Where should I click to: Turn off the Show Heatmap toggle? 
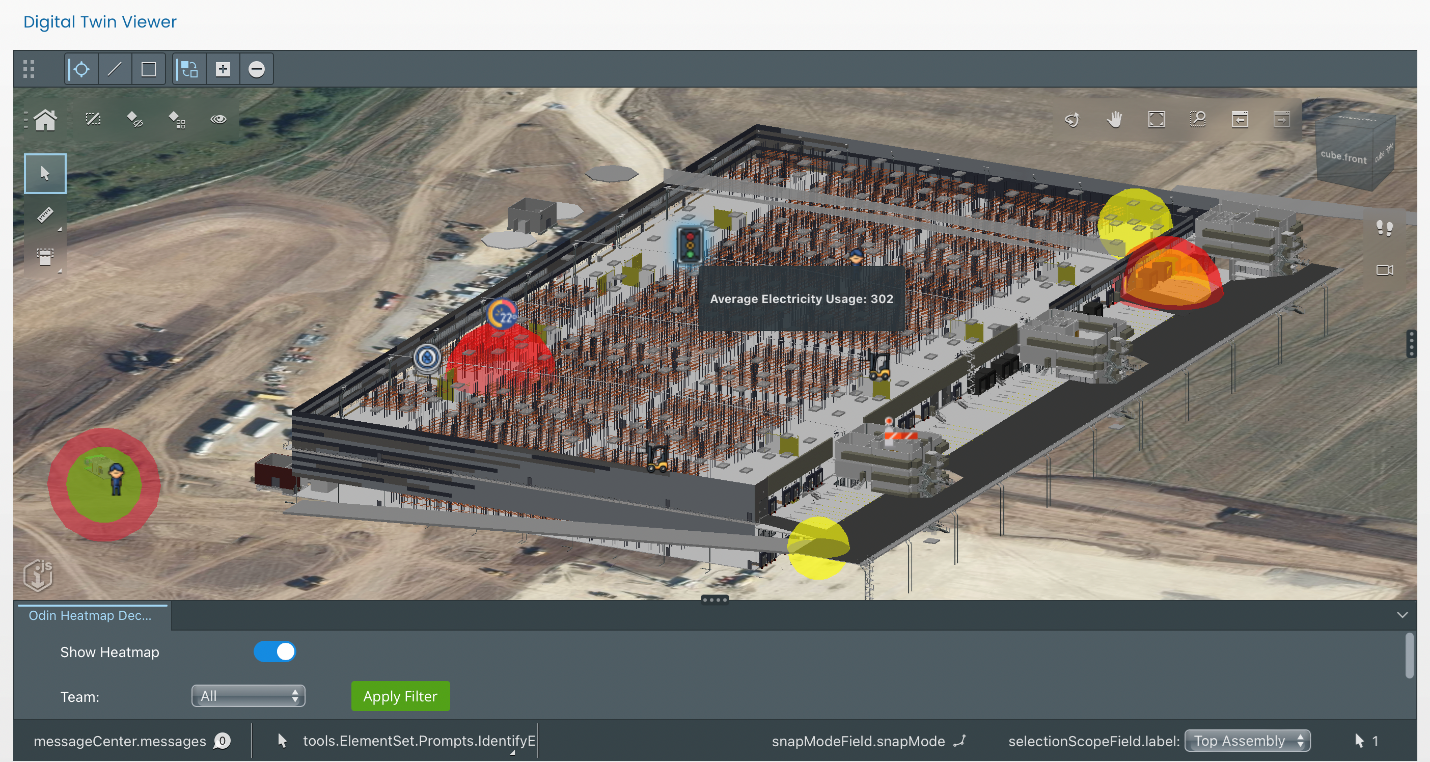coord(274,651)
